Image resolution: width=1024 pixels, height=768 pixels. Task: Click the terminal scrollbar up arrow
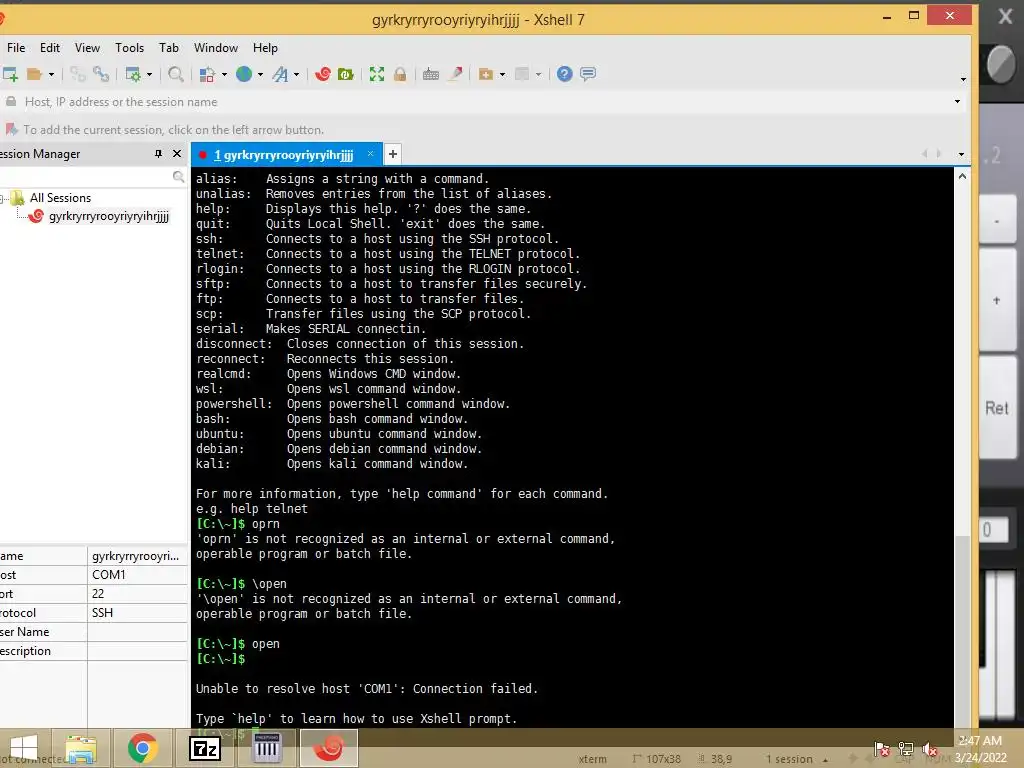pos(962,176)
